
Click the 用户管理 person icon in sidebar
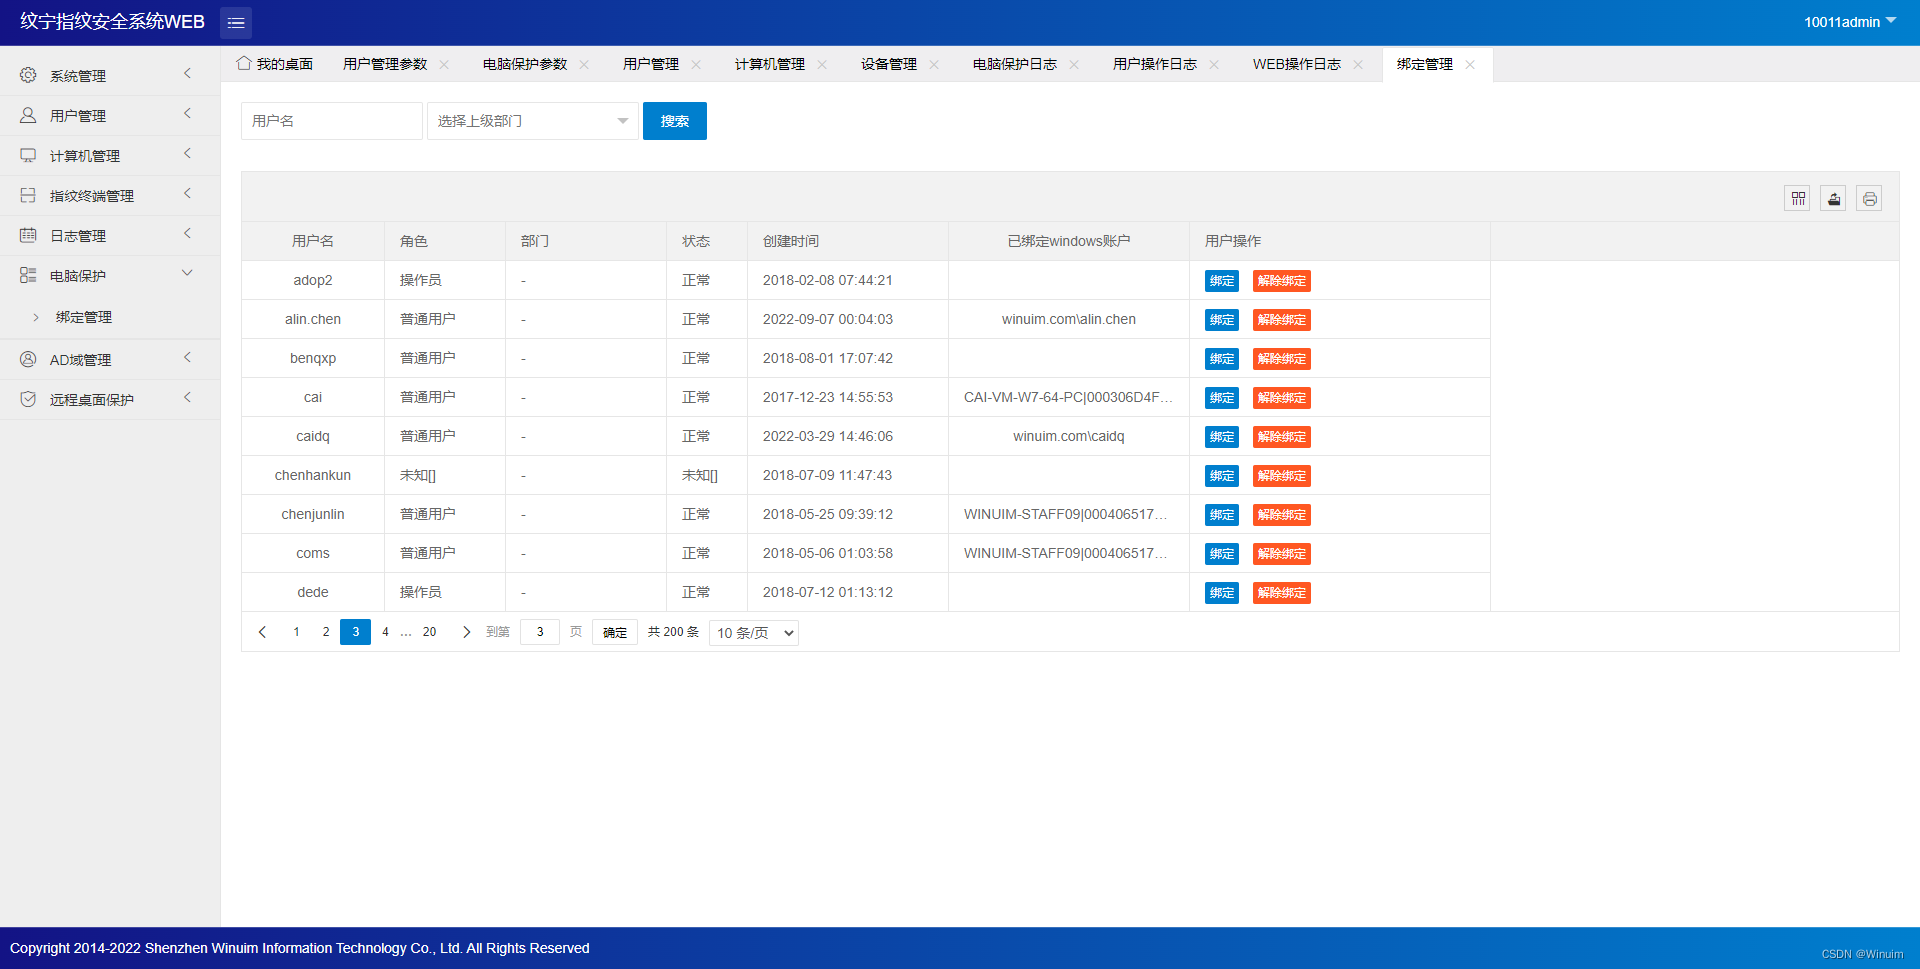click(x=28, y=115)
